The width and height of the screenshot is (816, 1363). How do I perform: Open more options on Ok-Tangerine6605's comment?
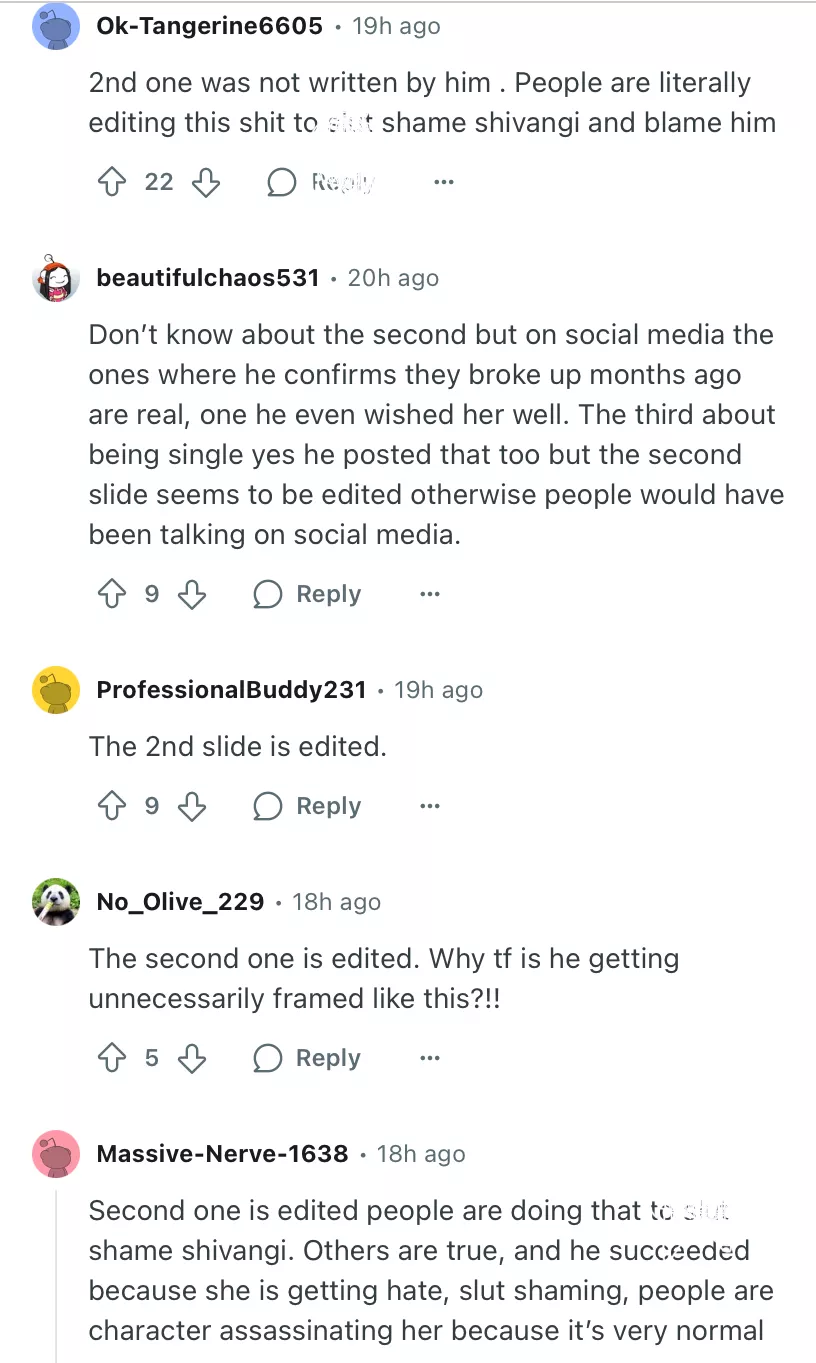pos(444,182)
